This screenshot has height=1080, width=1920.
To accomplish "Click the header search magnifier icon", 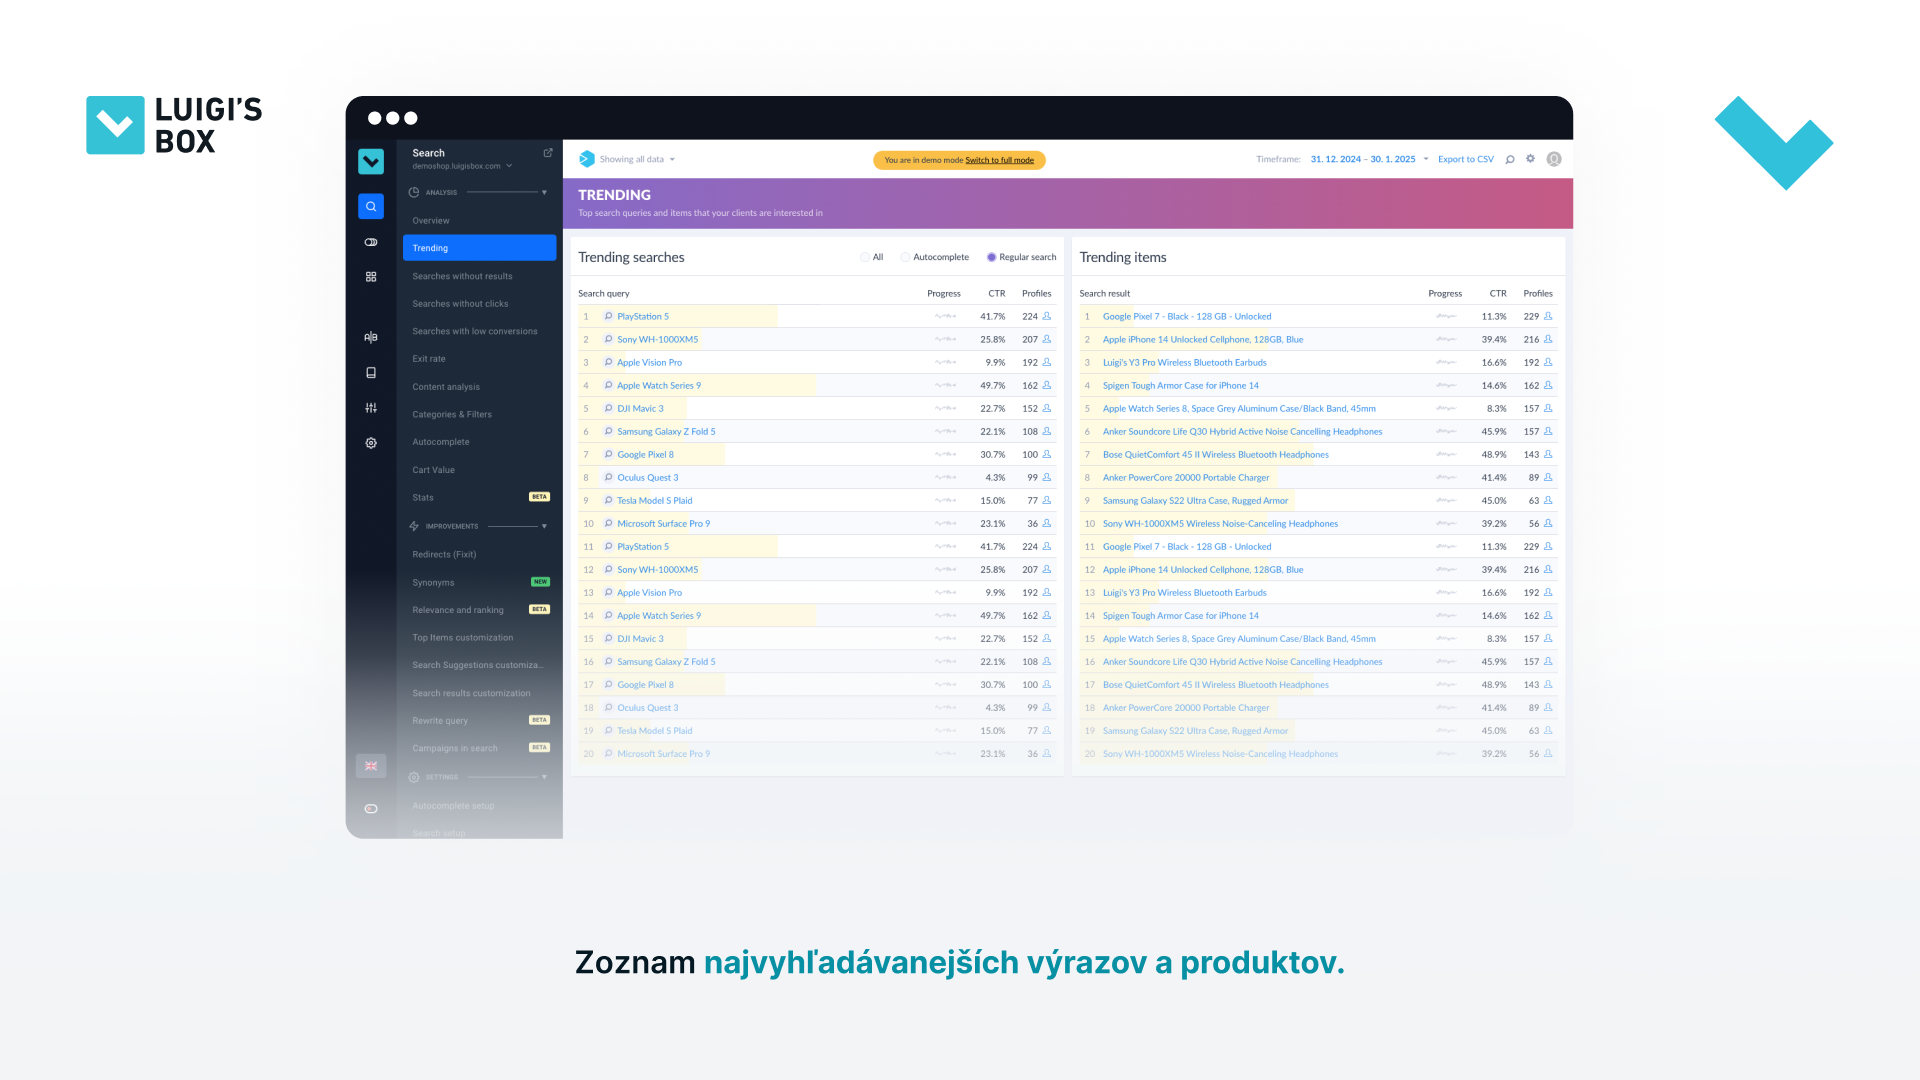I will coord(1510,159).
